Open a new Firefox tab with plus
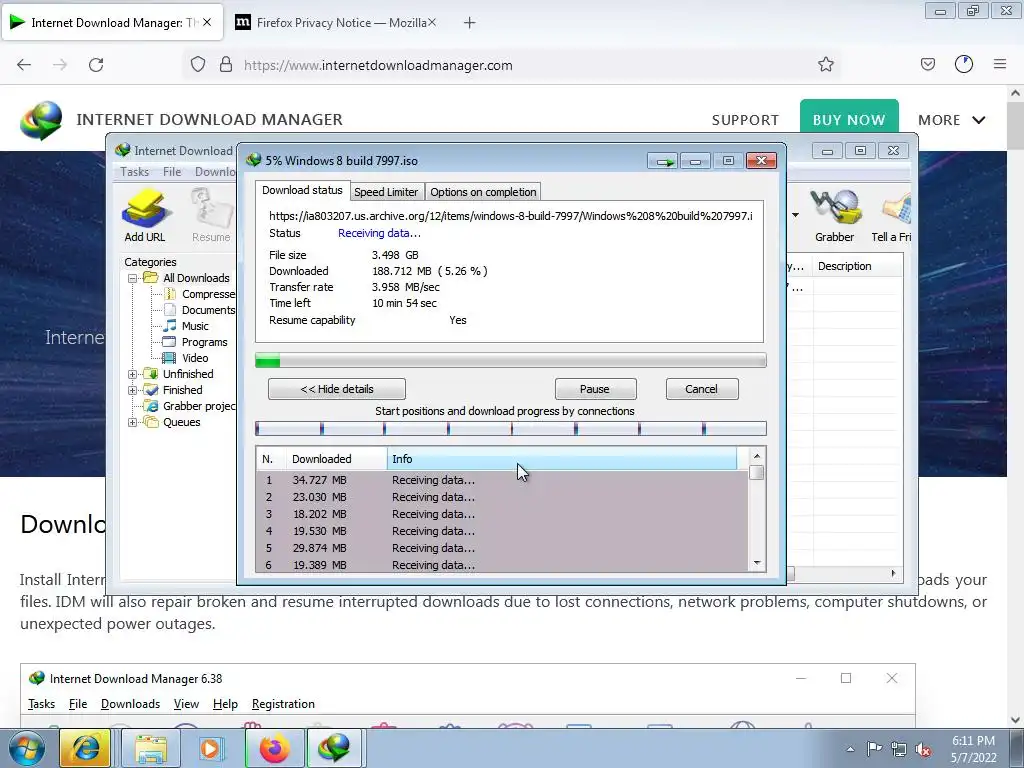The image size is (1024, 768). pyautogui.click(x=470, y=23)
